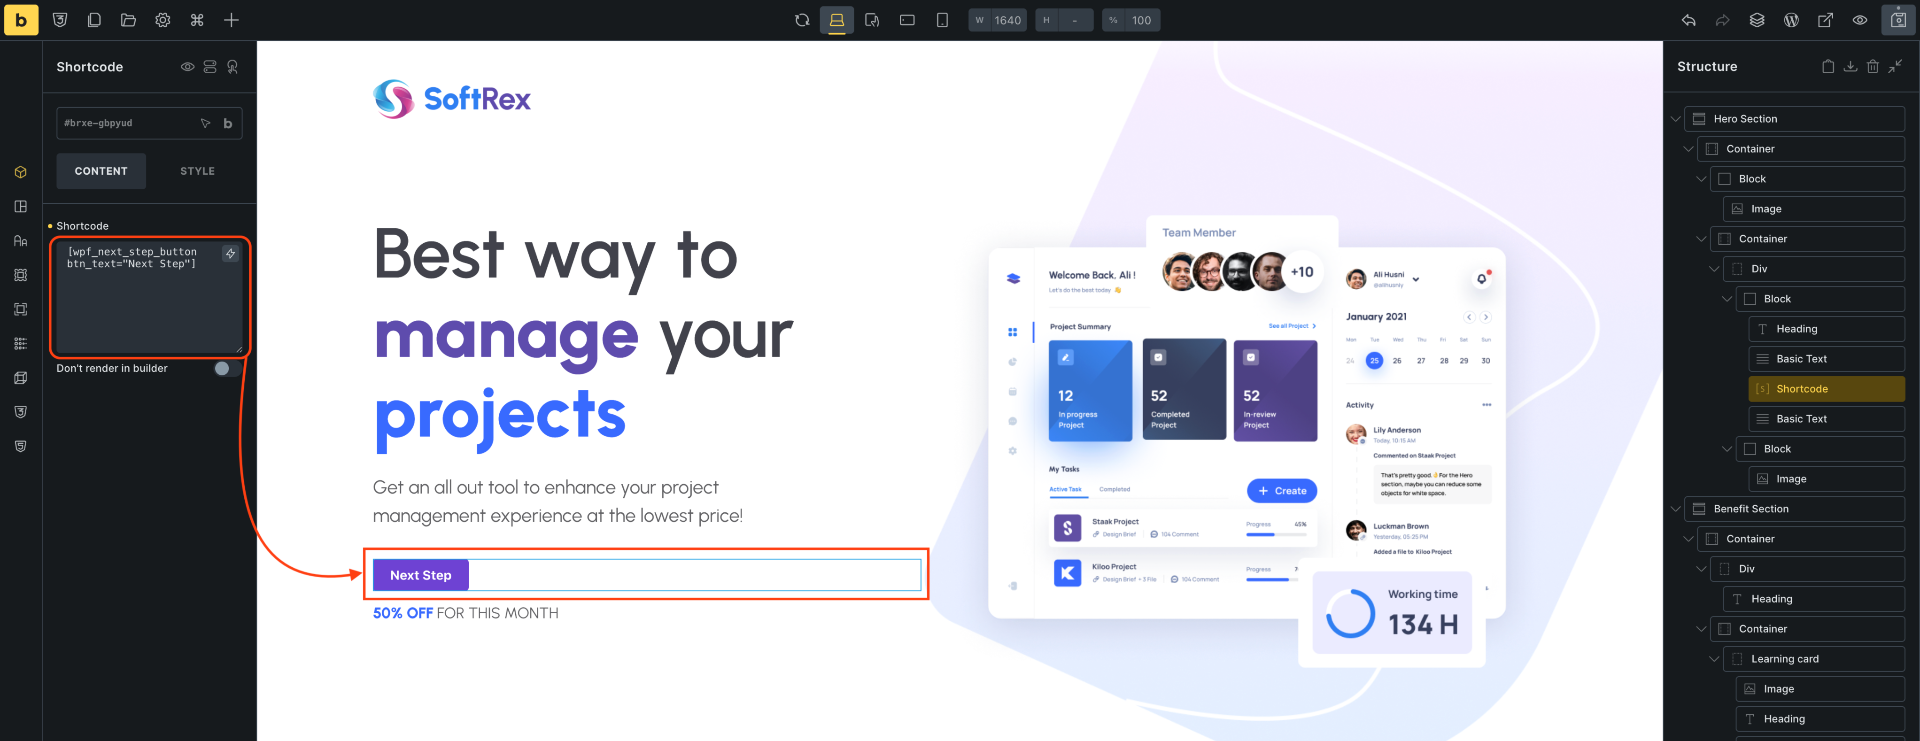Open the Bricks logo menu
The width and height of the screenshot is (1920, 741).
point(21,20)
